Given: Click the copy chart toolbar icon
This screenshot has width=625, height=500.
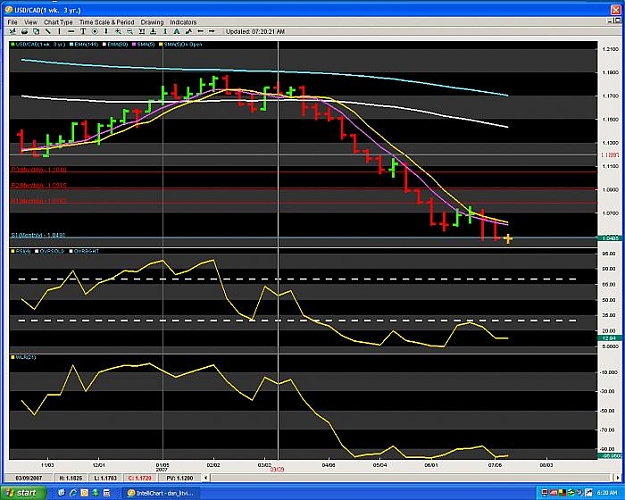Looking at the screenshot, I should point(36,31).
